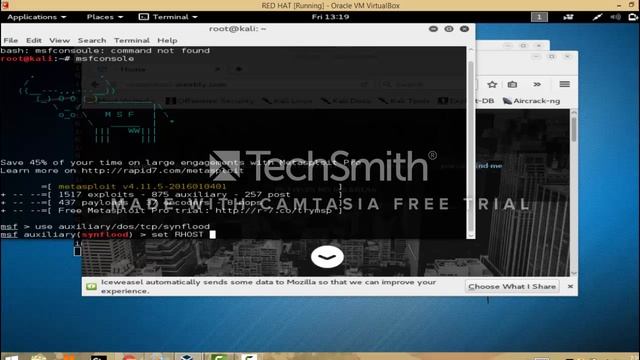
Task: Bookmark this page with the Iceweasel star icon
Action: (x=492, y=84)
